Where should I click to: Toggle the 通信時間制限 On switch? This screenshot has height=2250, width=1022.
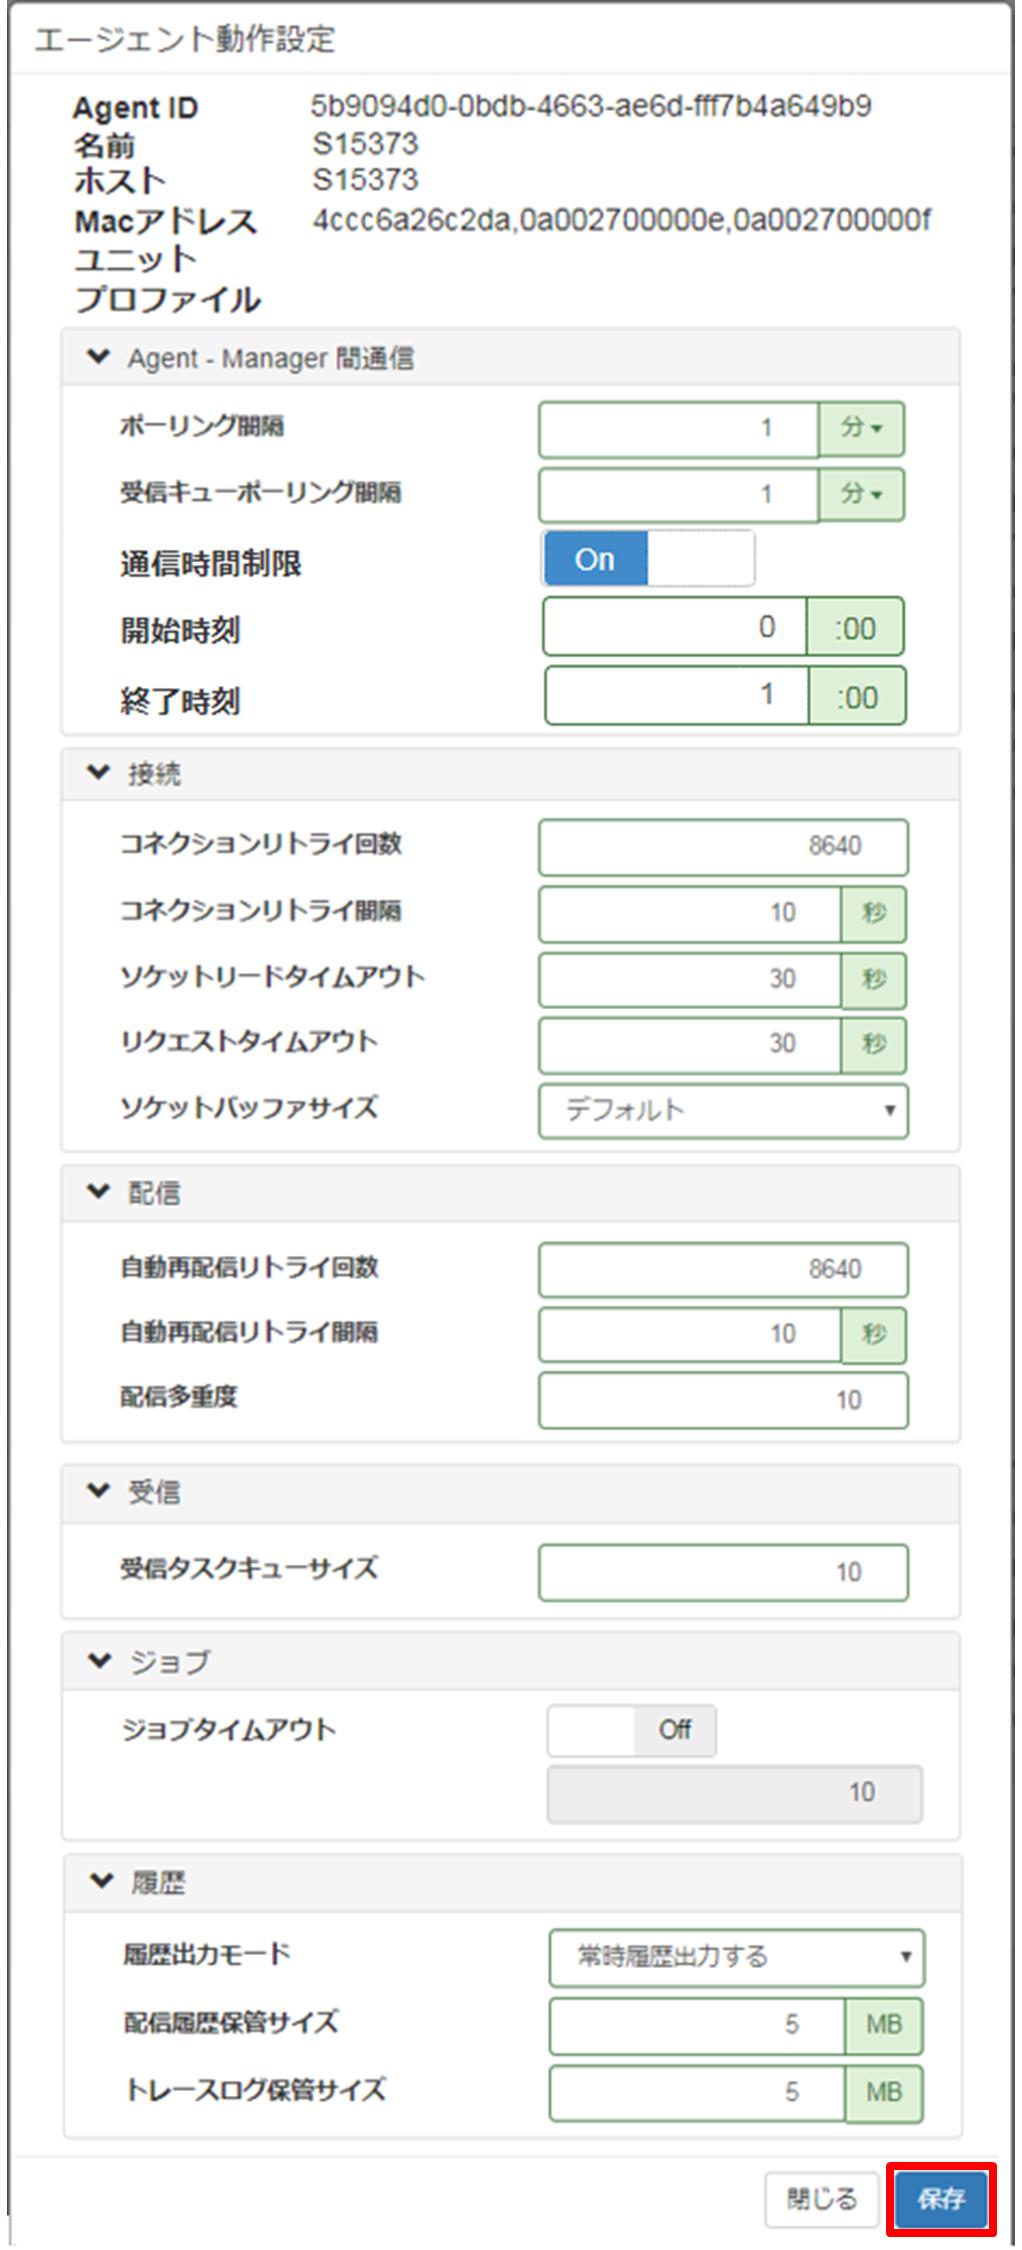[x=648, y=558]
